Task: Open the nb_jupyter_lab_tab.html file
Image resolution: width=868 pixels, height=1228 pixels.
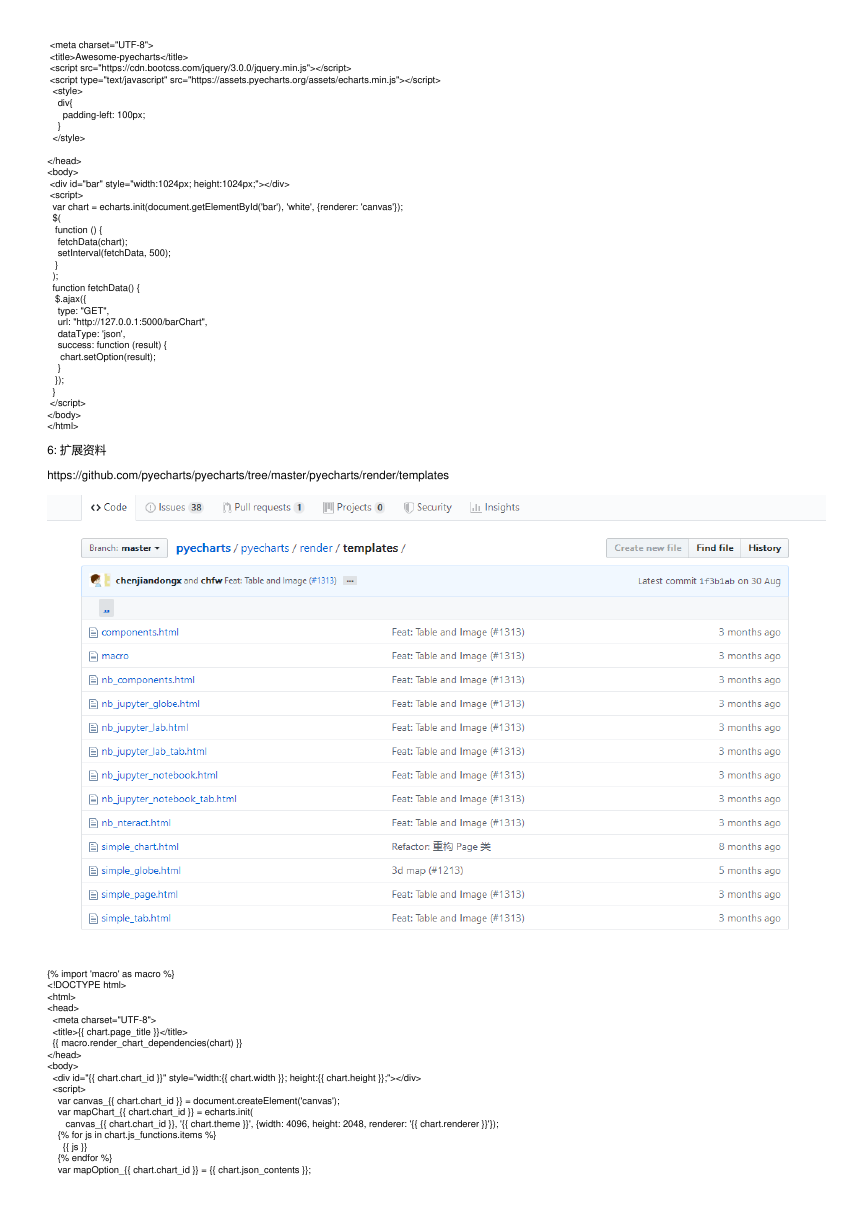Action: [x=154, y=752]
